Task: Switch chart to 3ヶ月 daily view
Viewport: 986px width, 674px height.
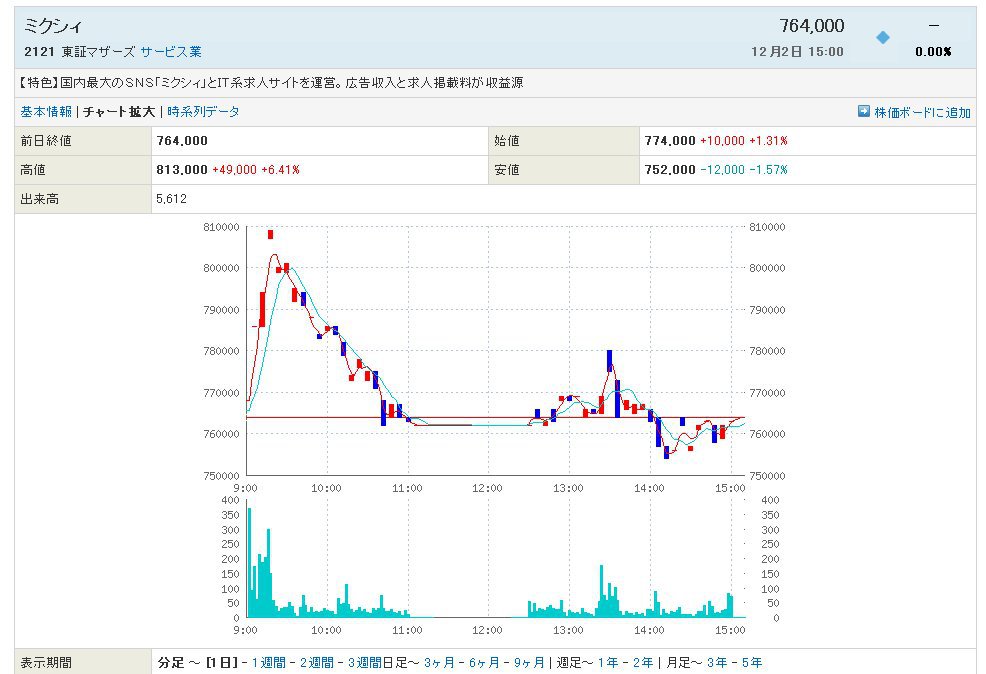Action: point(440,662)
